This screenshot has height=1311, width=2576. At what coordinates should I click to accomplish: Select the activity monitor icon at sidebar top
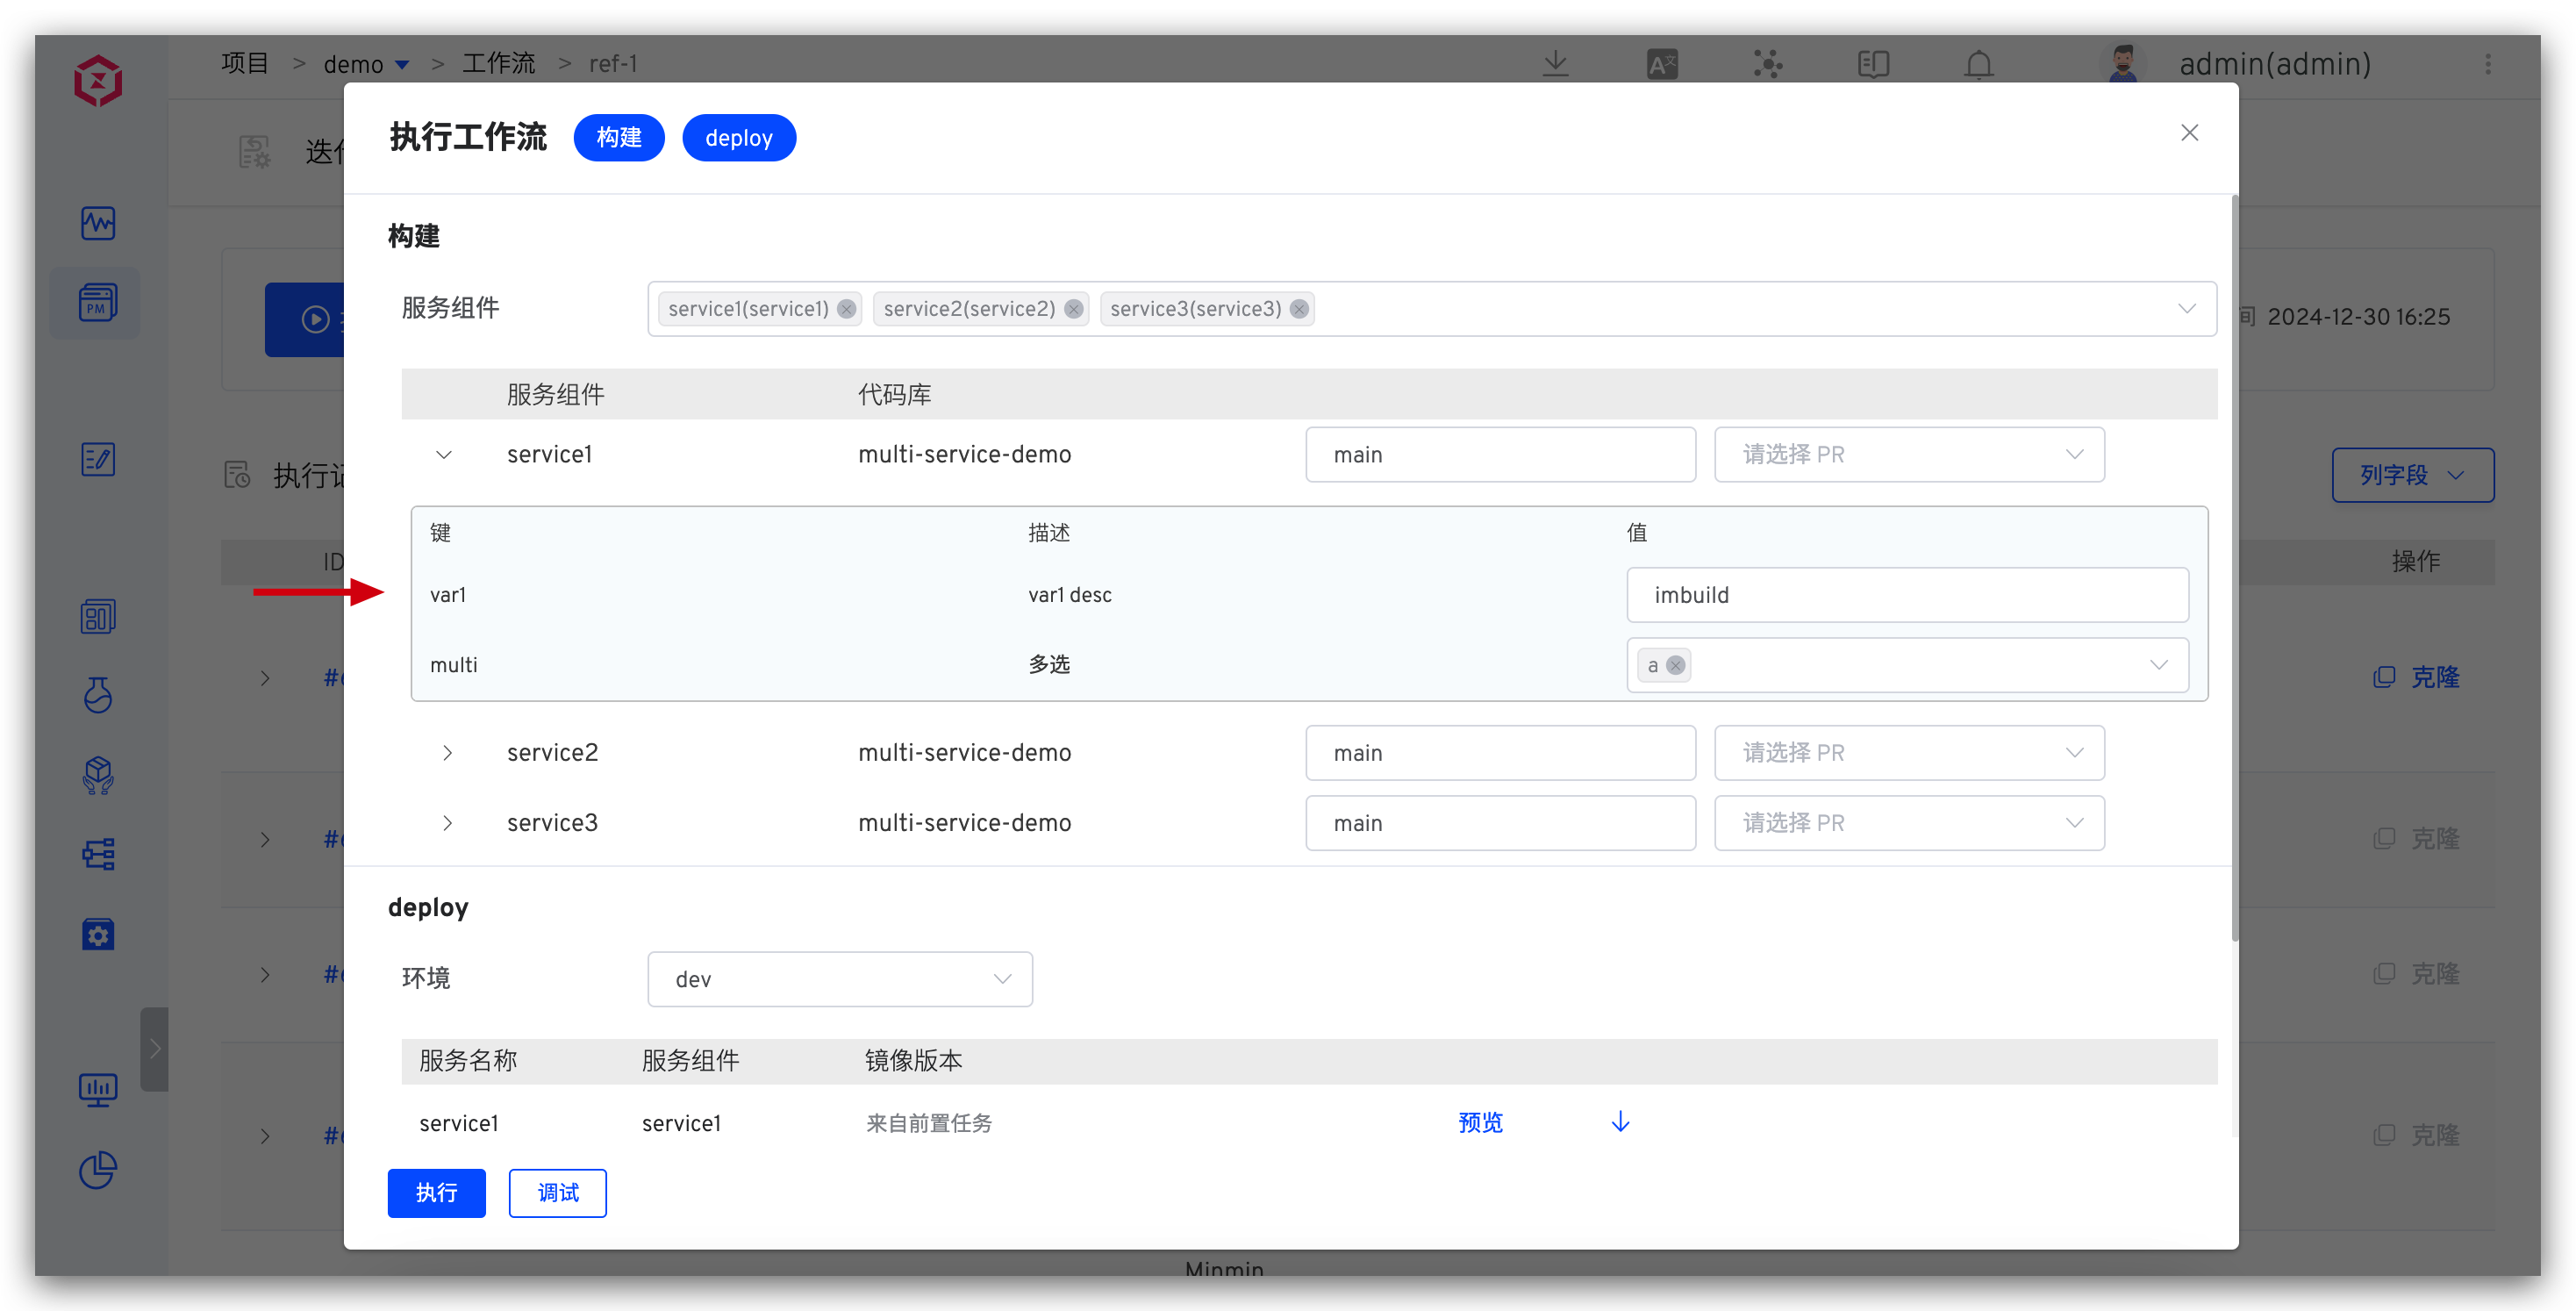(97, 223)
